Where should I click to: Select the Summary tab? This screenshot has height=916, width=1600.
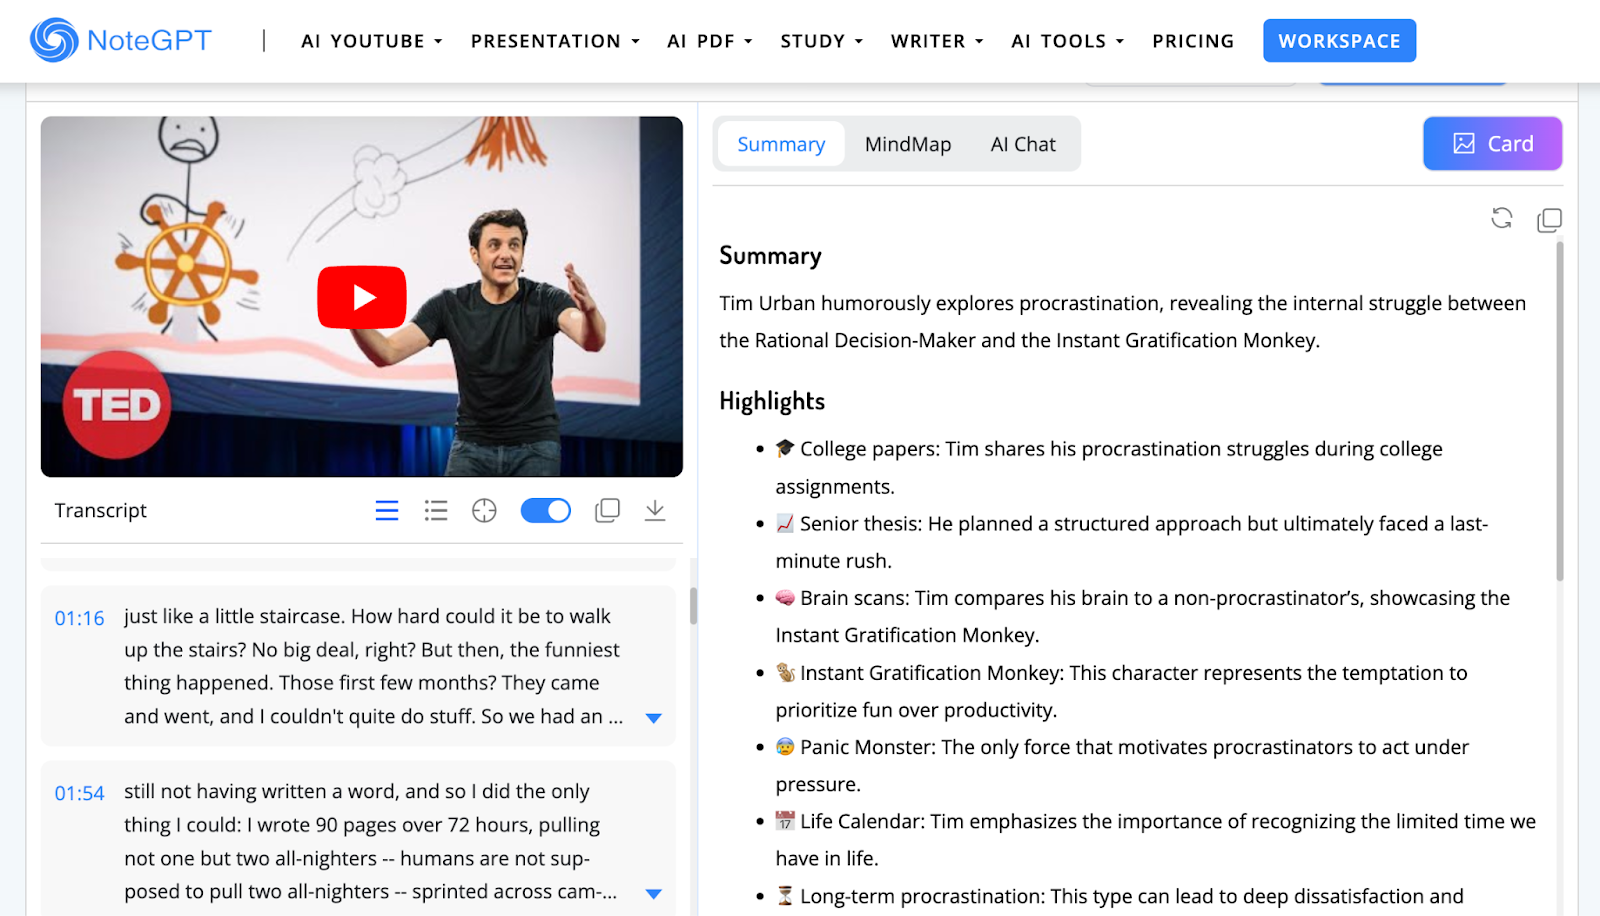[781, 144]
